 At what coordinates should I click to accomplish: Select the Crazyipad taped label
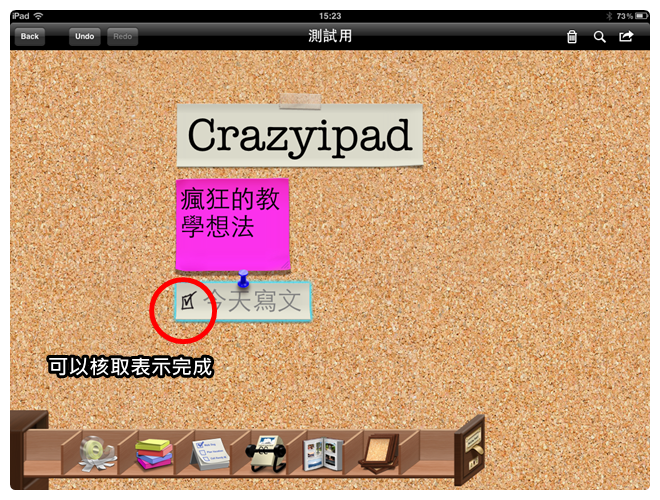click(x=299, y=135)
